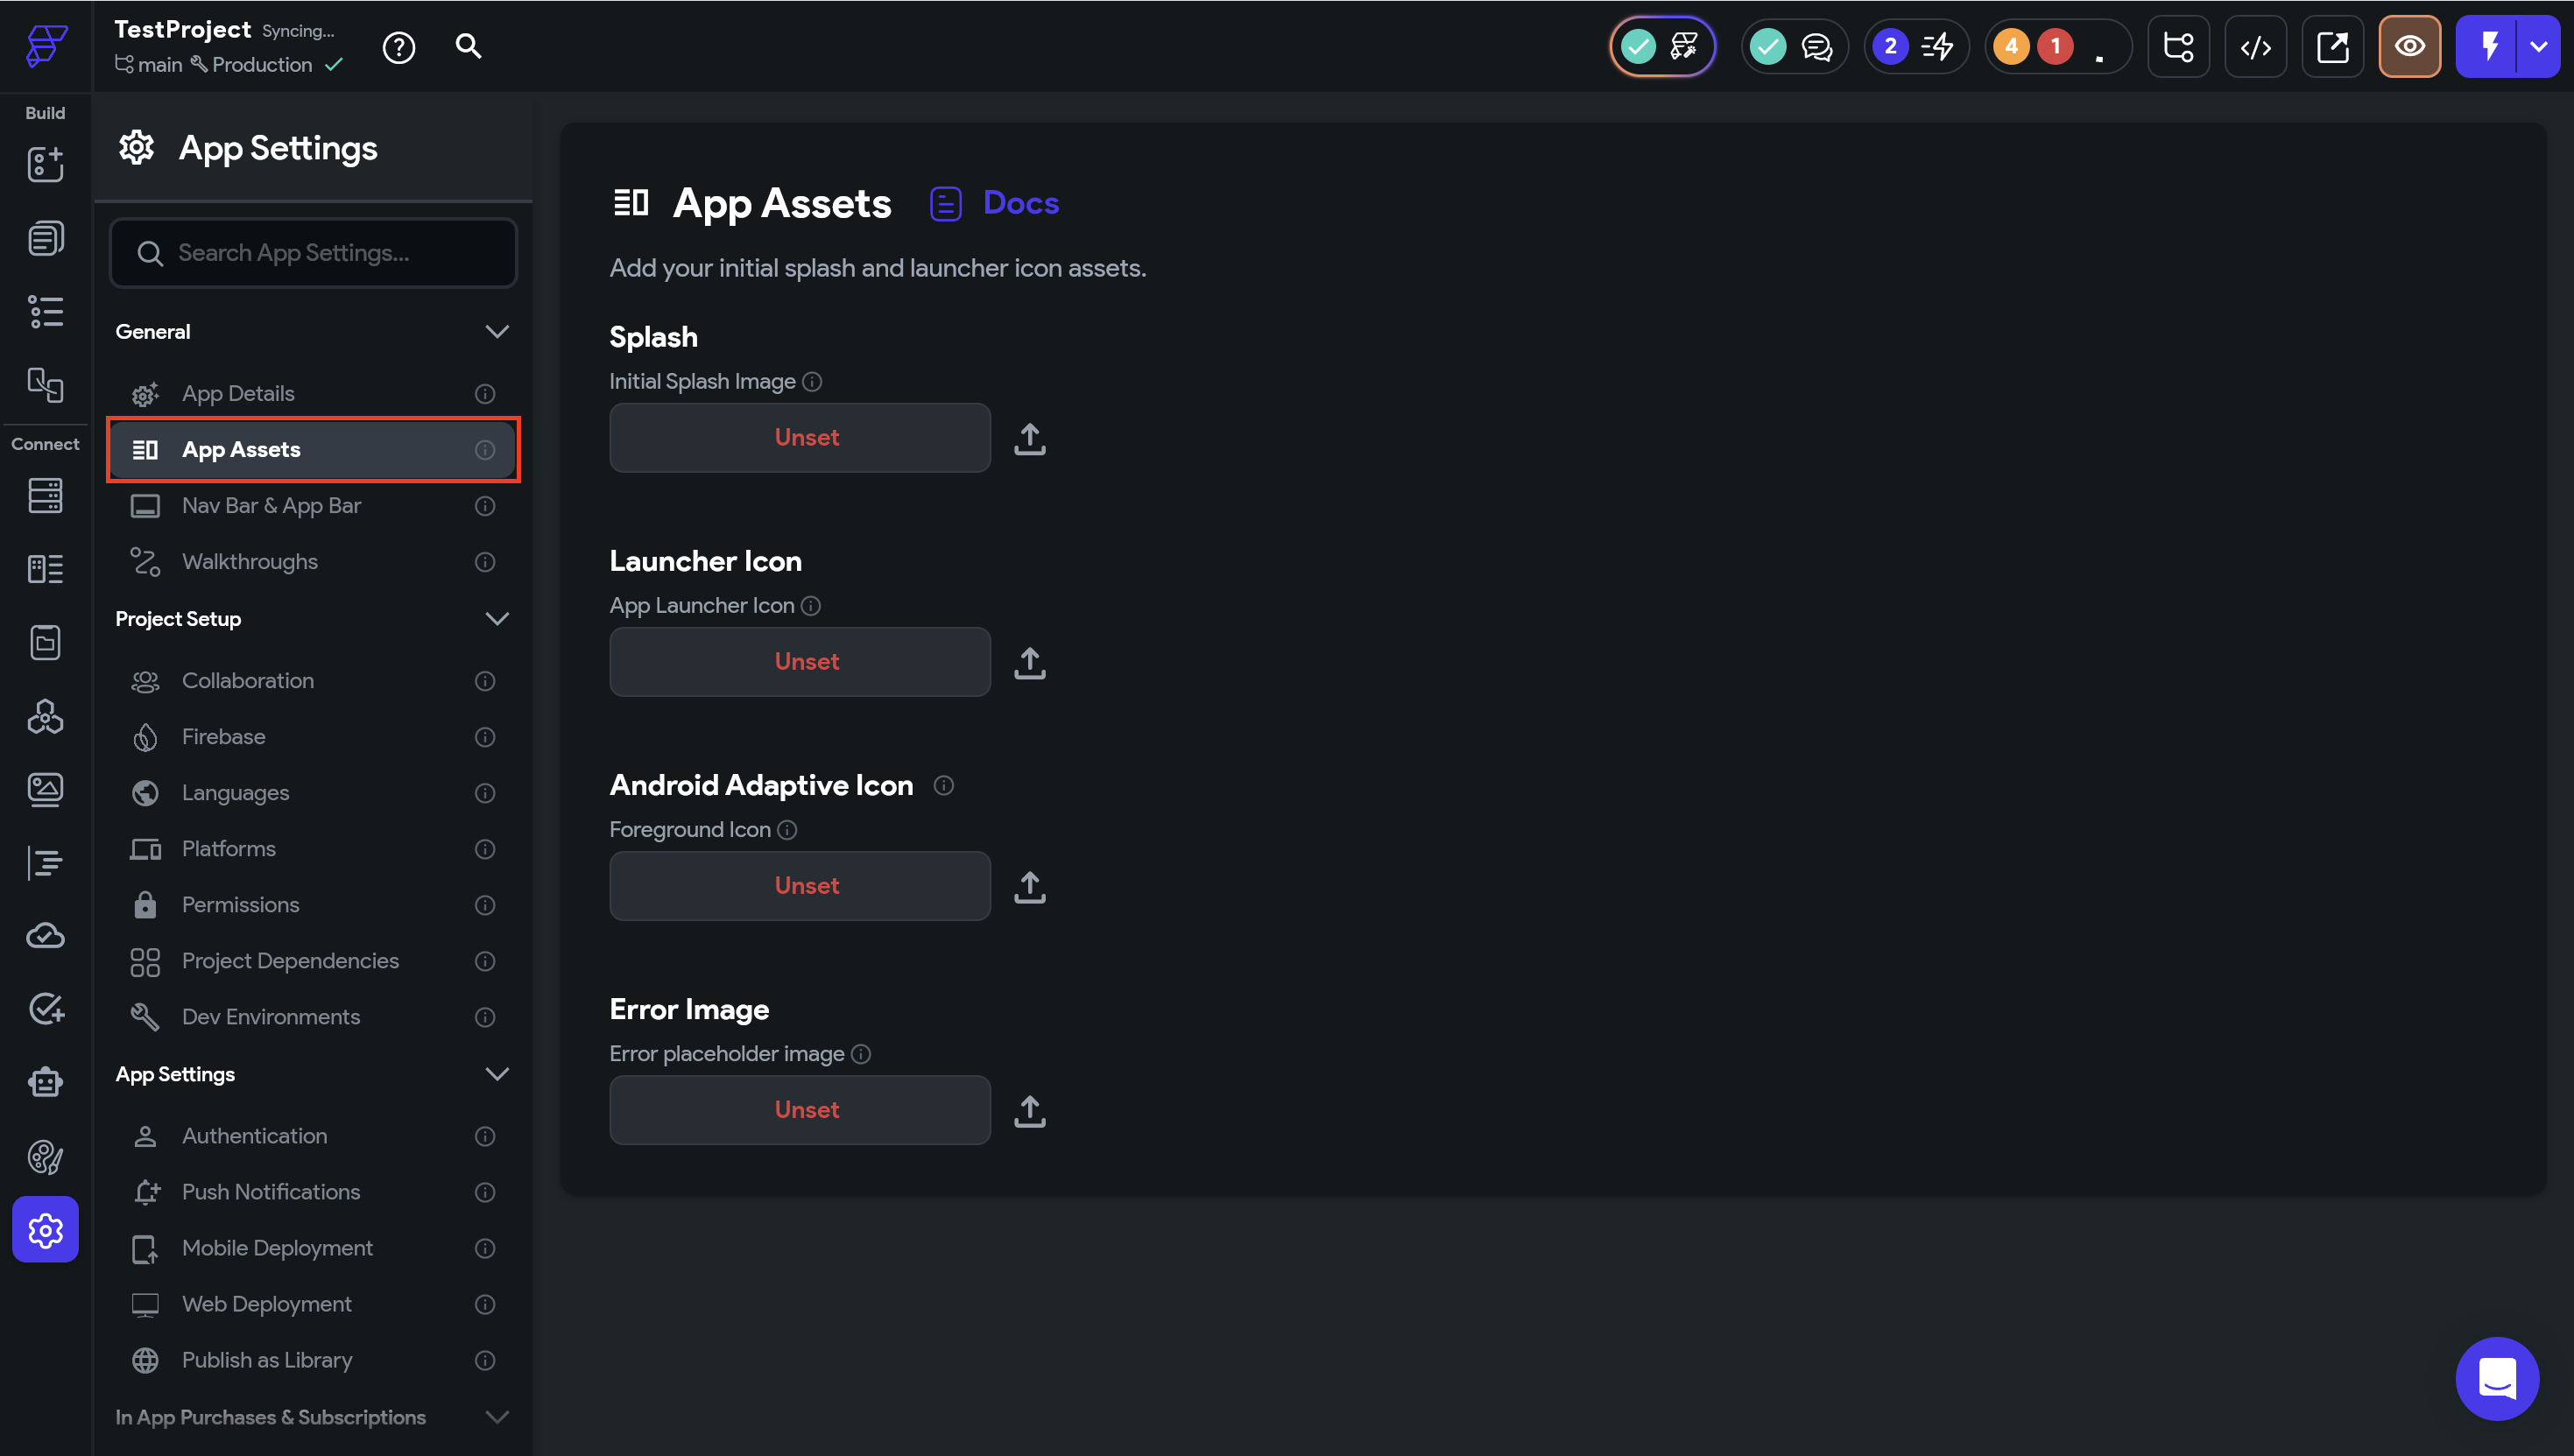Screen dimensions: 2574x1456
Task: Open the chat support bubble
Action: pyautogui.click(x=2496, y=1378)
